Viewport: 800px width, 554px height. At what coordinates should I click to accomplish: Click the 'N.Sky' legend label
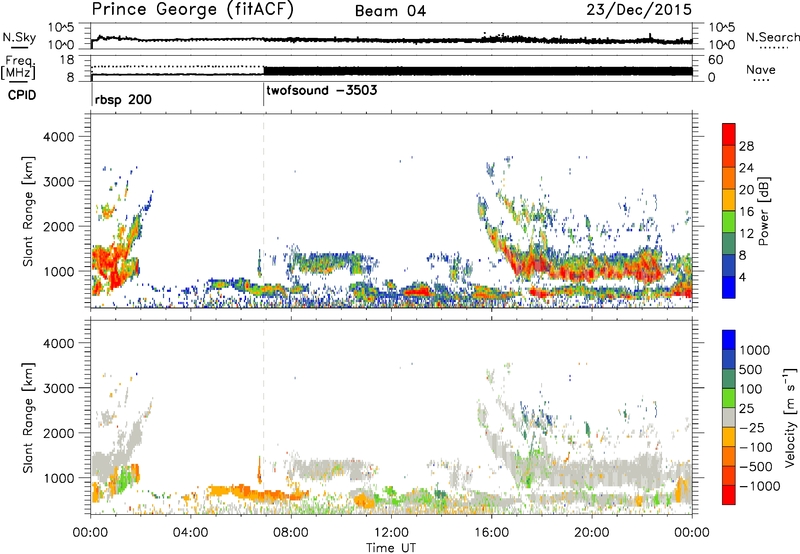[19, 37]
